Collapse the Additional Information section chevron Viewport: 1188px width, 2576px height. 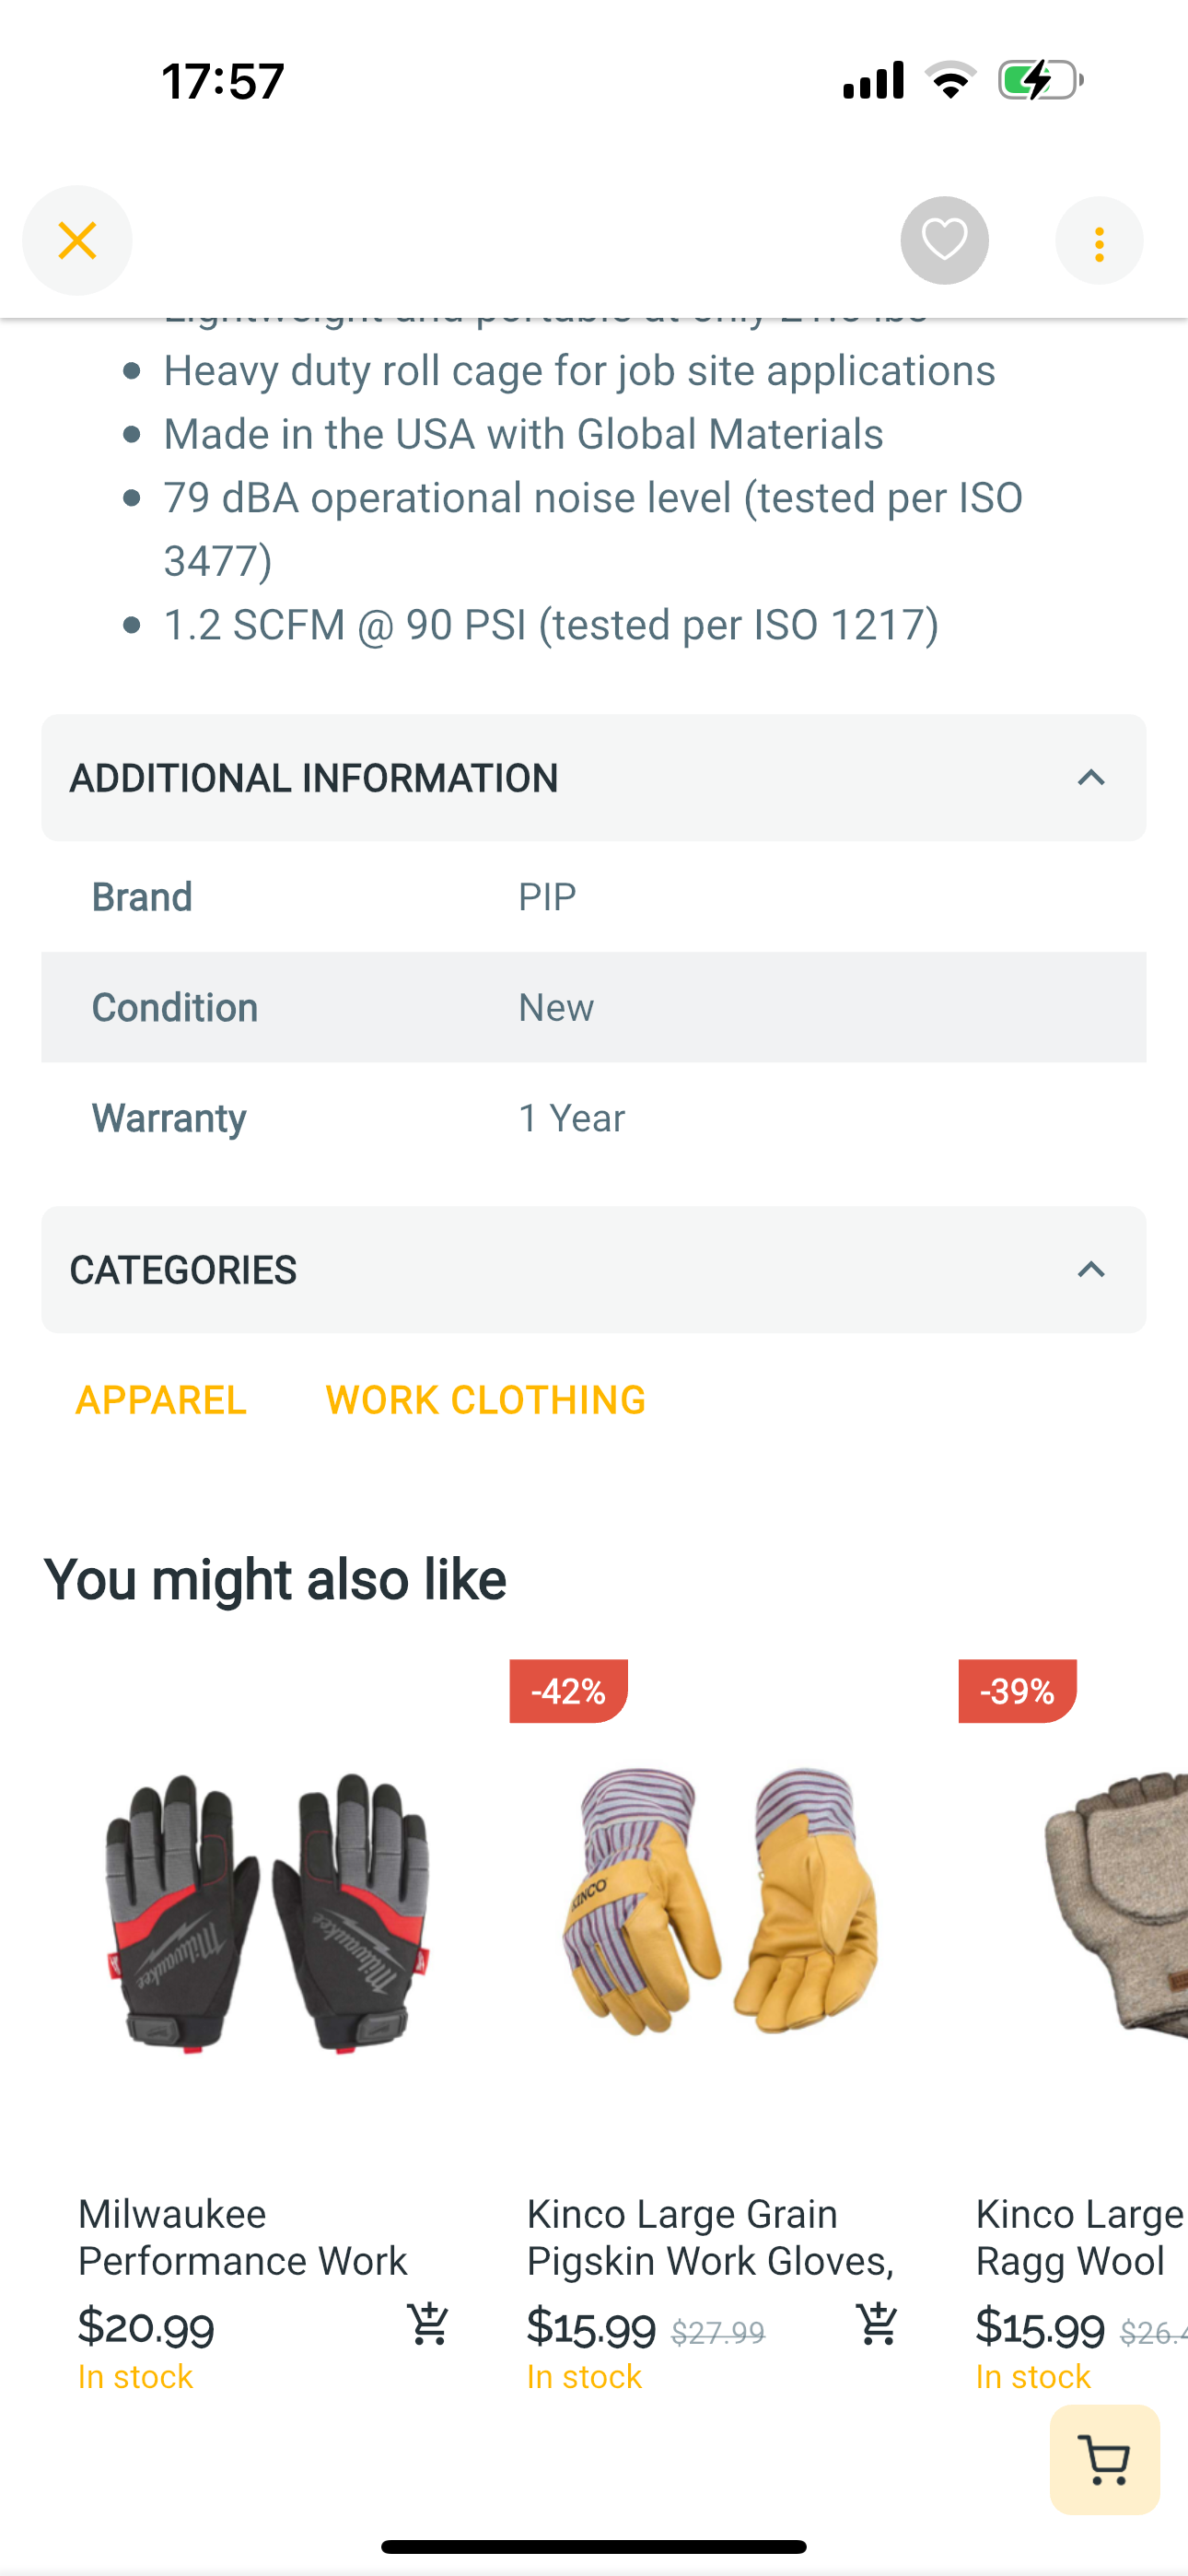coord(1091,778)
